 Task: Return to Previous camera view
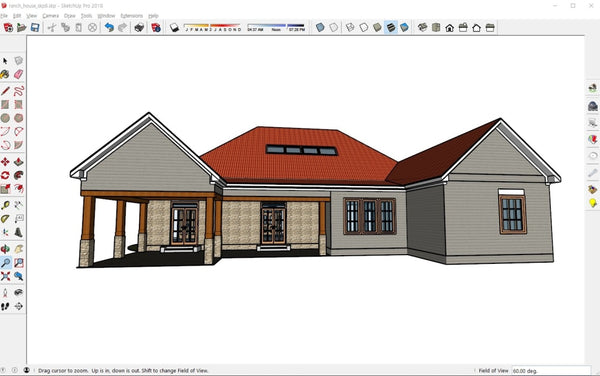[x=18, y=276]
